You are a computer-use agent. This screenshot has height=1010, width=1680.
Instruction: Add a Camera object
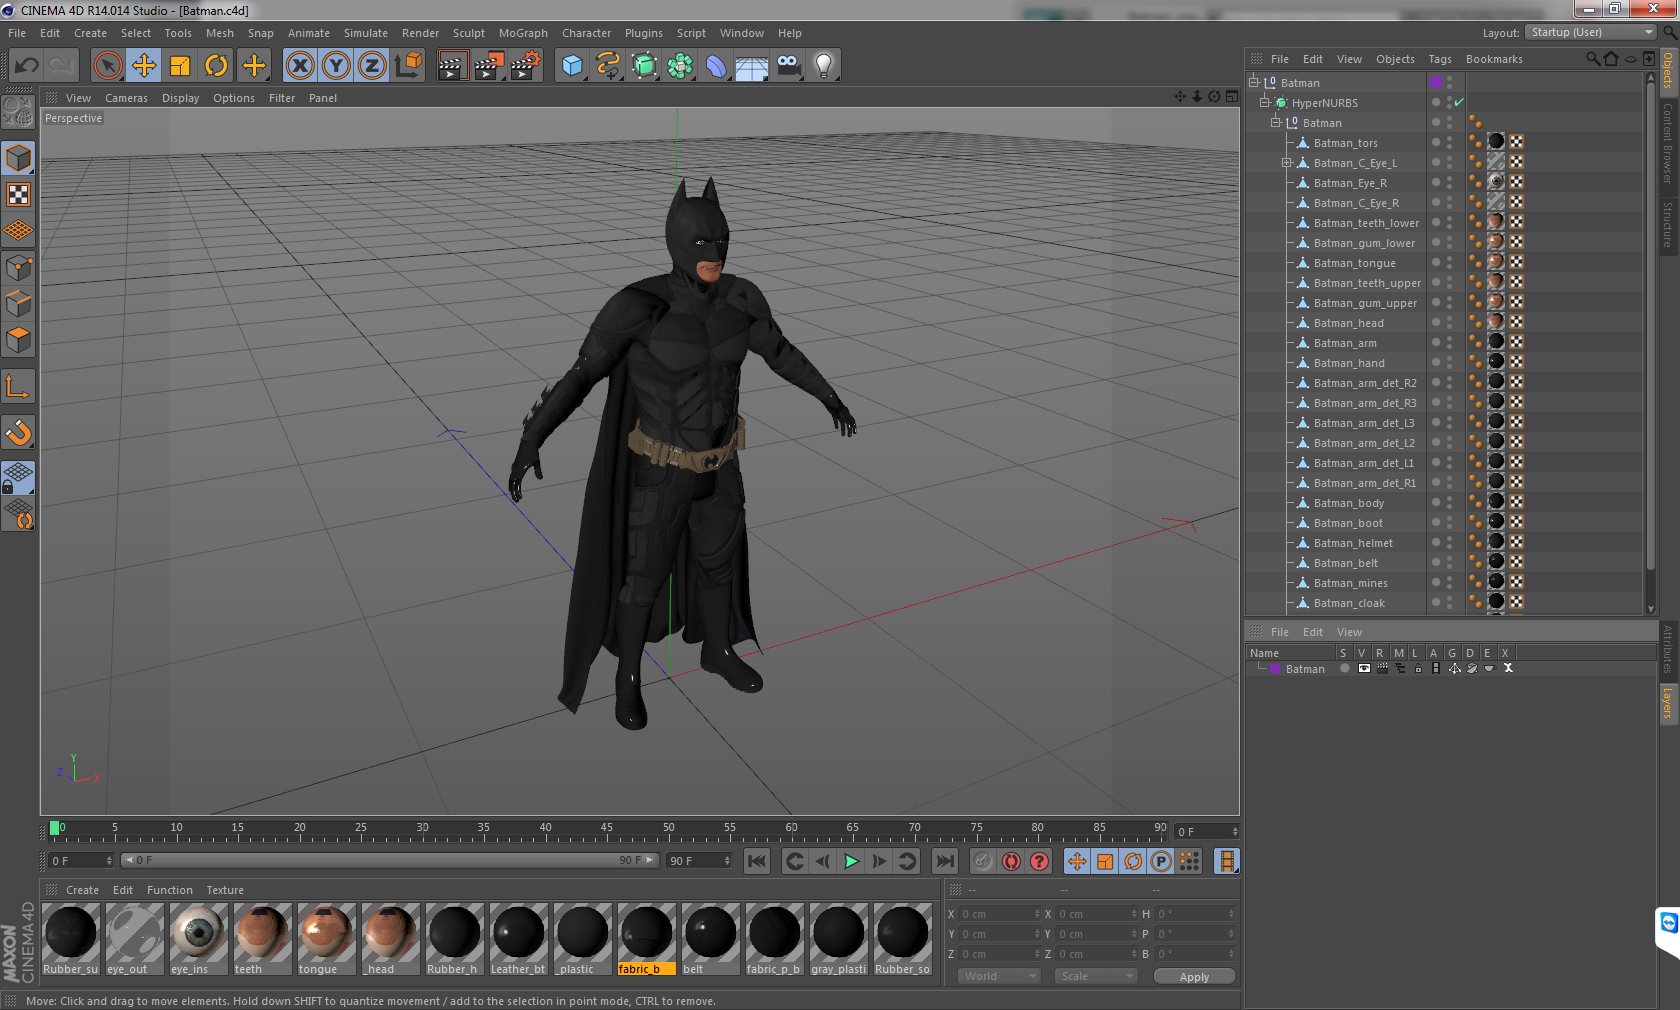[788, 66]
